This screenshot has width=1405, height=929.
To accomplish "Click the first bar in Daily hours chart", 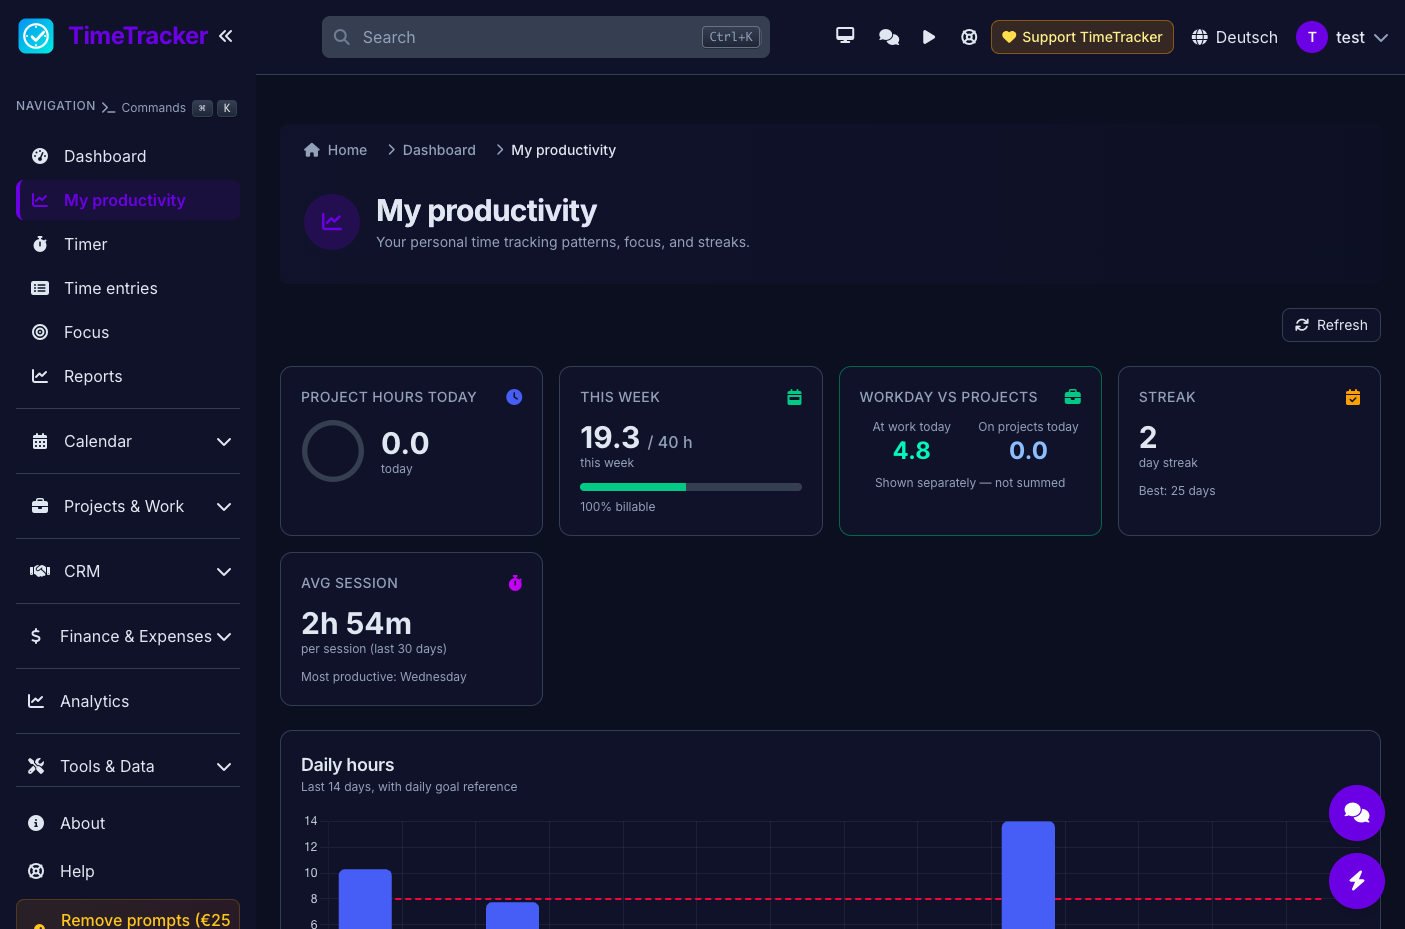I will [x=365, y=899].
